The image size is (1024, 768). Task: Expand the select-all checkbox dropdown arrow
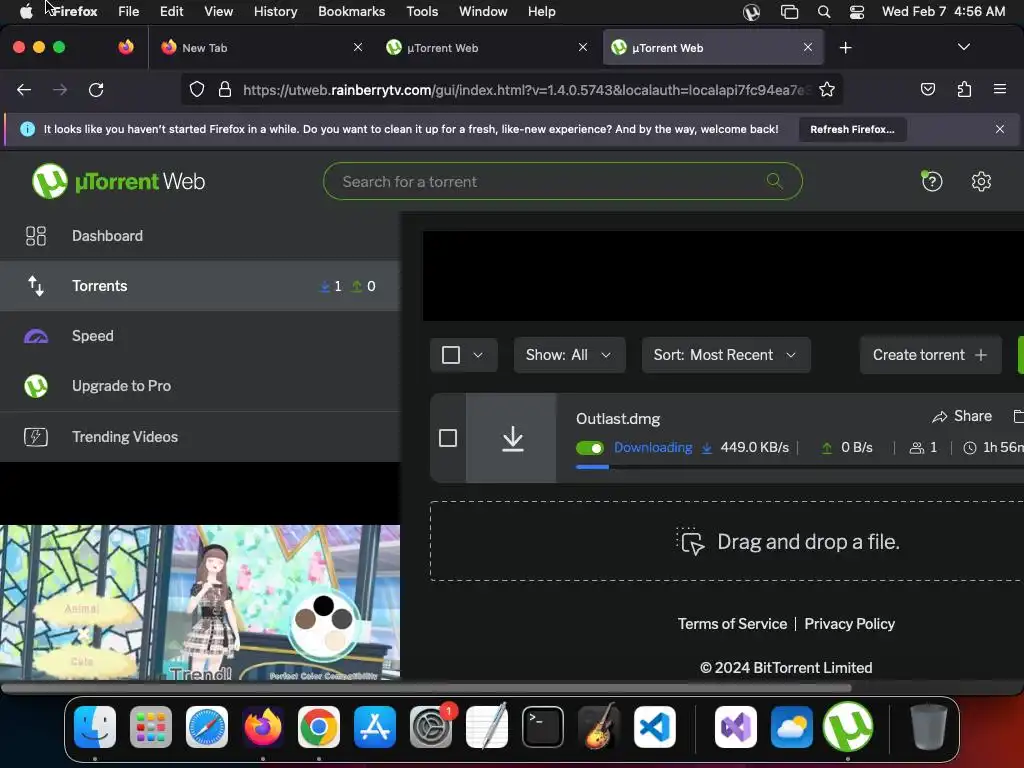point(478,355)
